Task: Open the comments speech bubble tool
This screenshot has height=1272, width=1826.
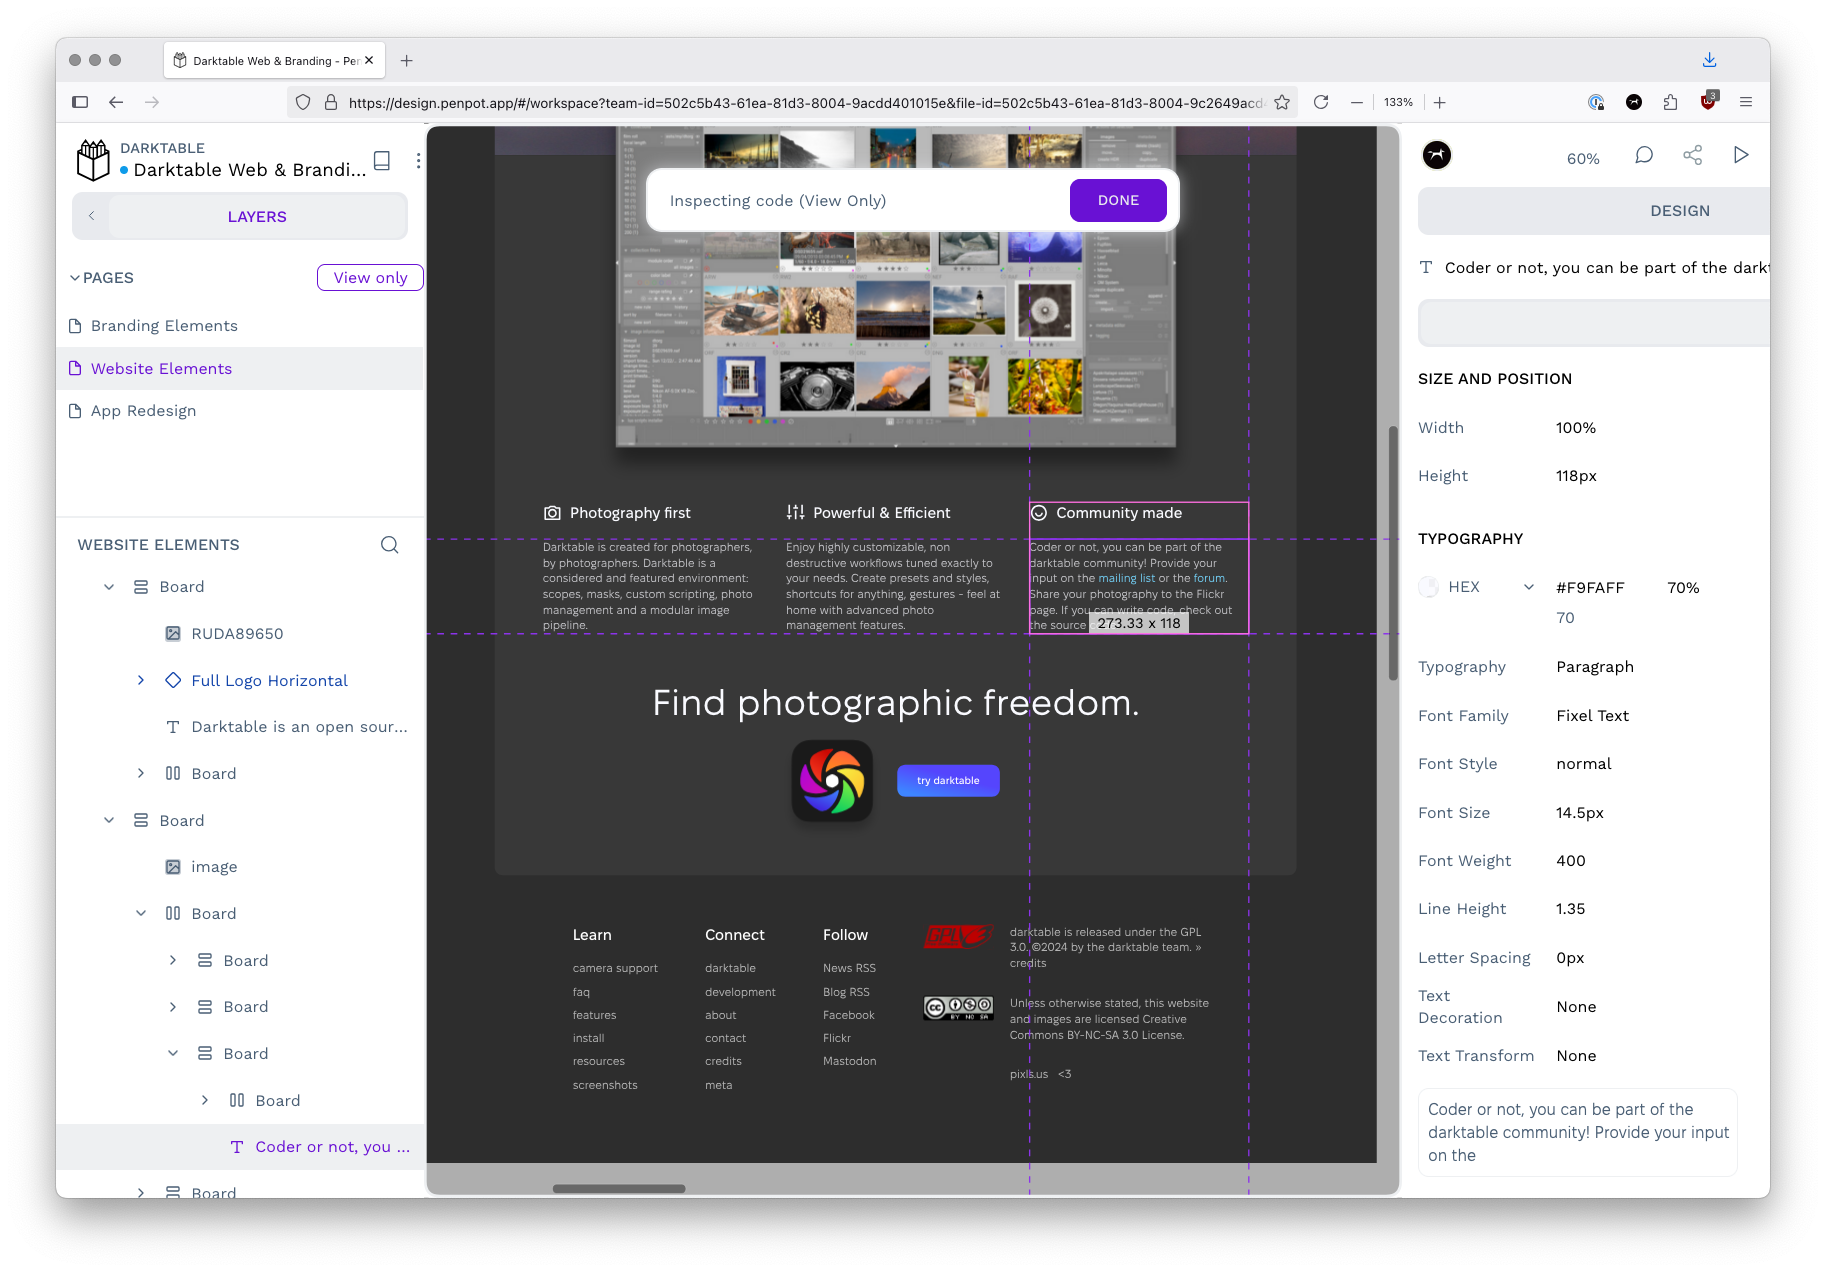Action: (1644, 155)
